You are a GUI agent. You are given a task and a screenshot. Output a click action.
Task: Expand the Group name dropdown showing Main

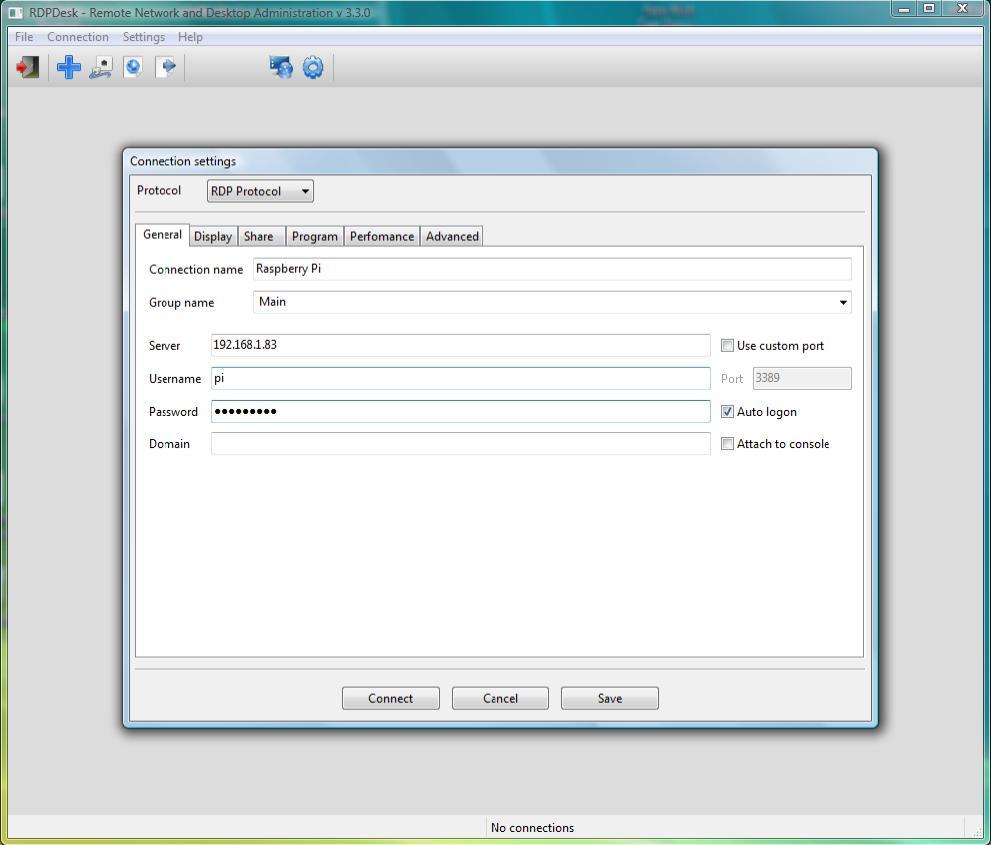click(843, 302)
